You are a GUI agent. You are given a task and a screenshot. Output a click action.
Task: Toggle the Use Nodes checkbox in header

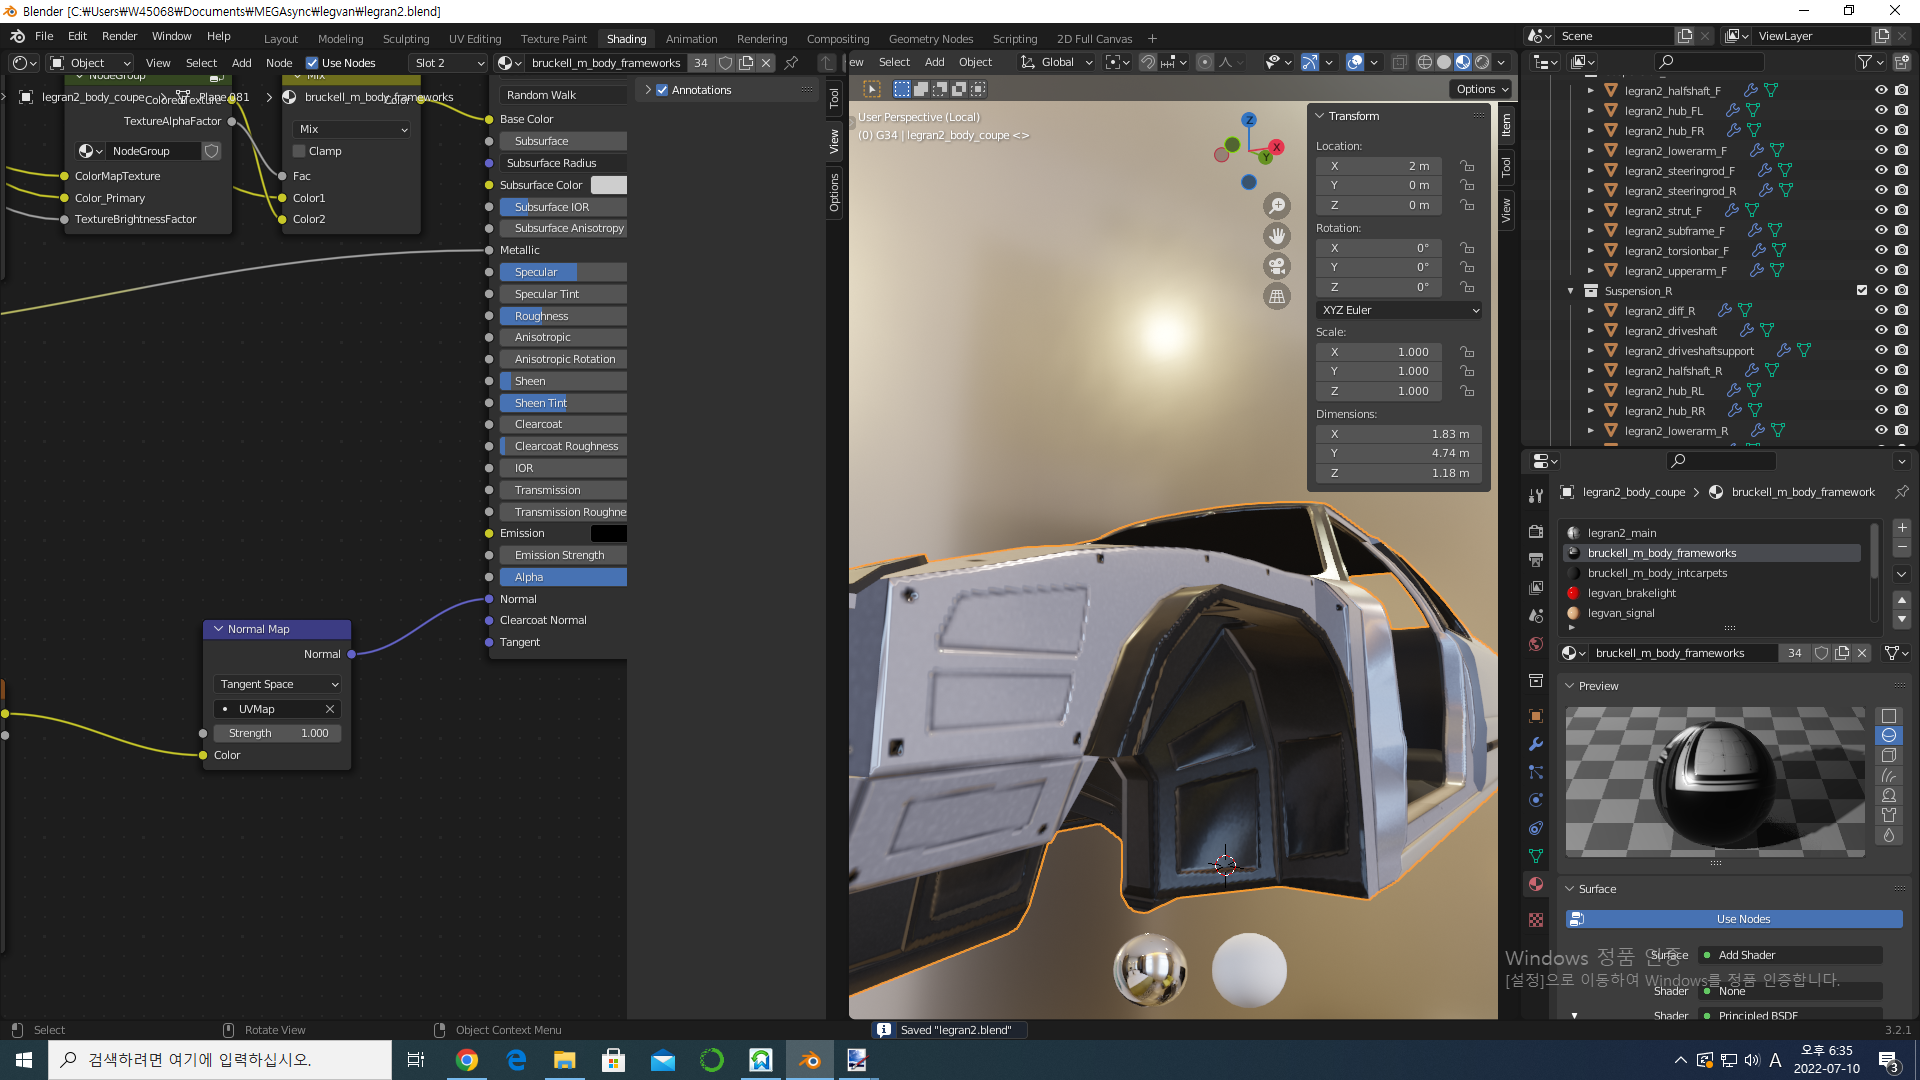tap(312, 63)
